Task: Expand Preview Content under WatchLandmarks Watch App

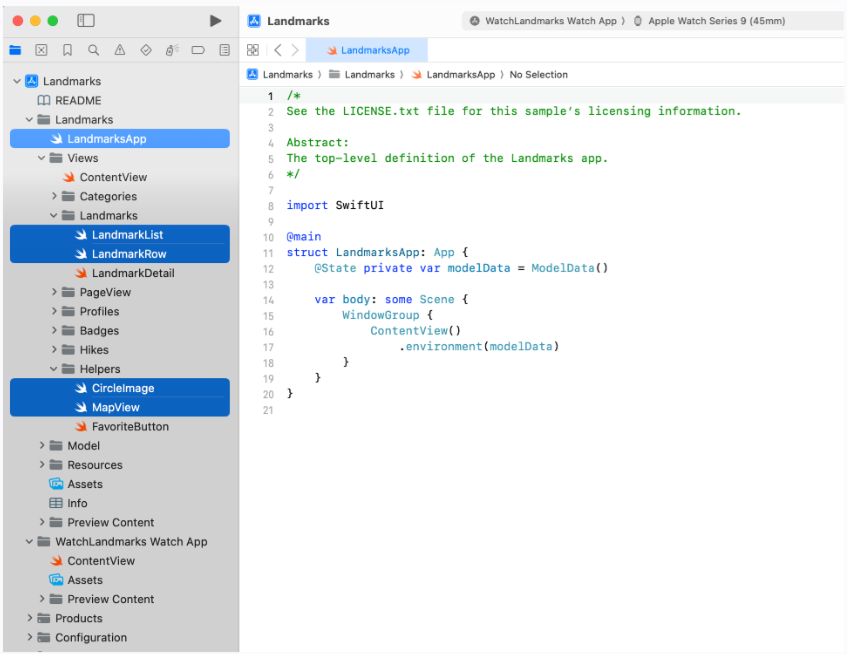Action: tap(42, 599)
